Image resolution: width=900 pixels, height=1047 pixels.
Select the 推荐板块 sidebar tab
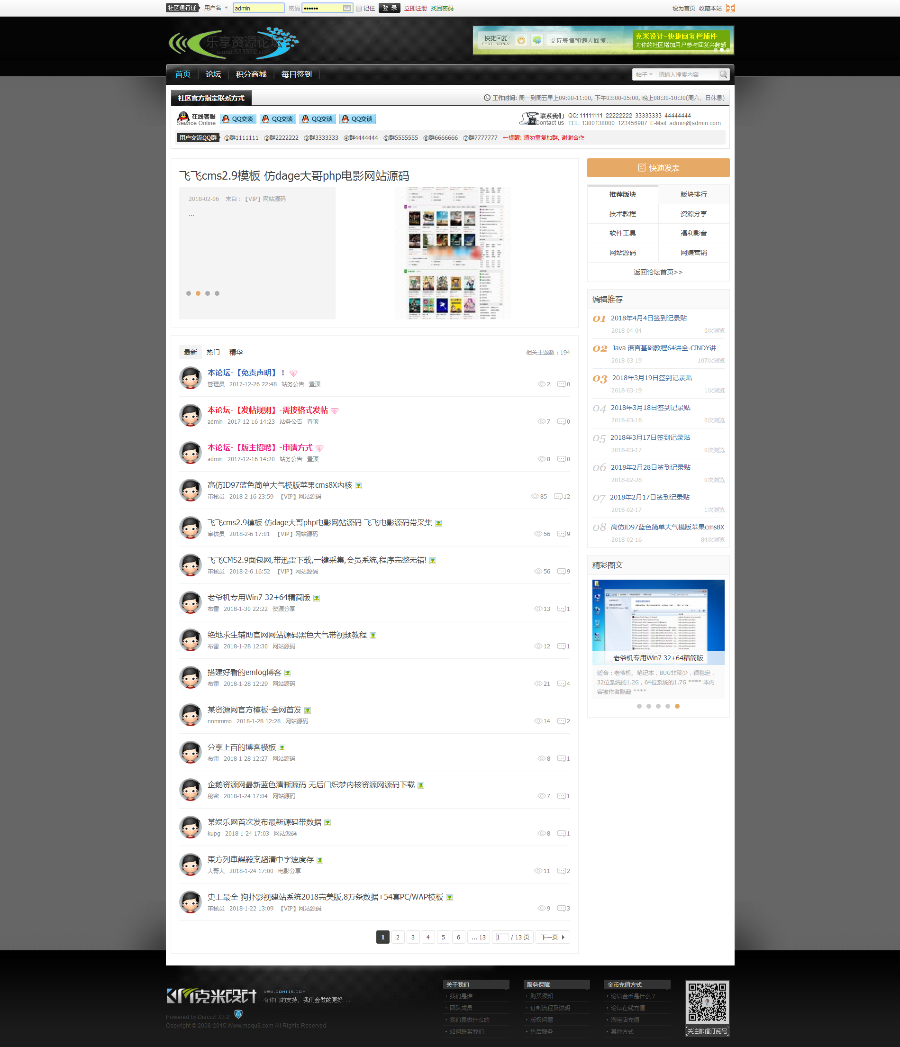click(623, 194)
